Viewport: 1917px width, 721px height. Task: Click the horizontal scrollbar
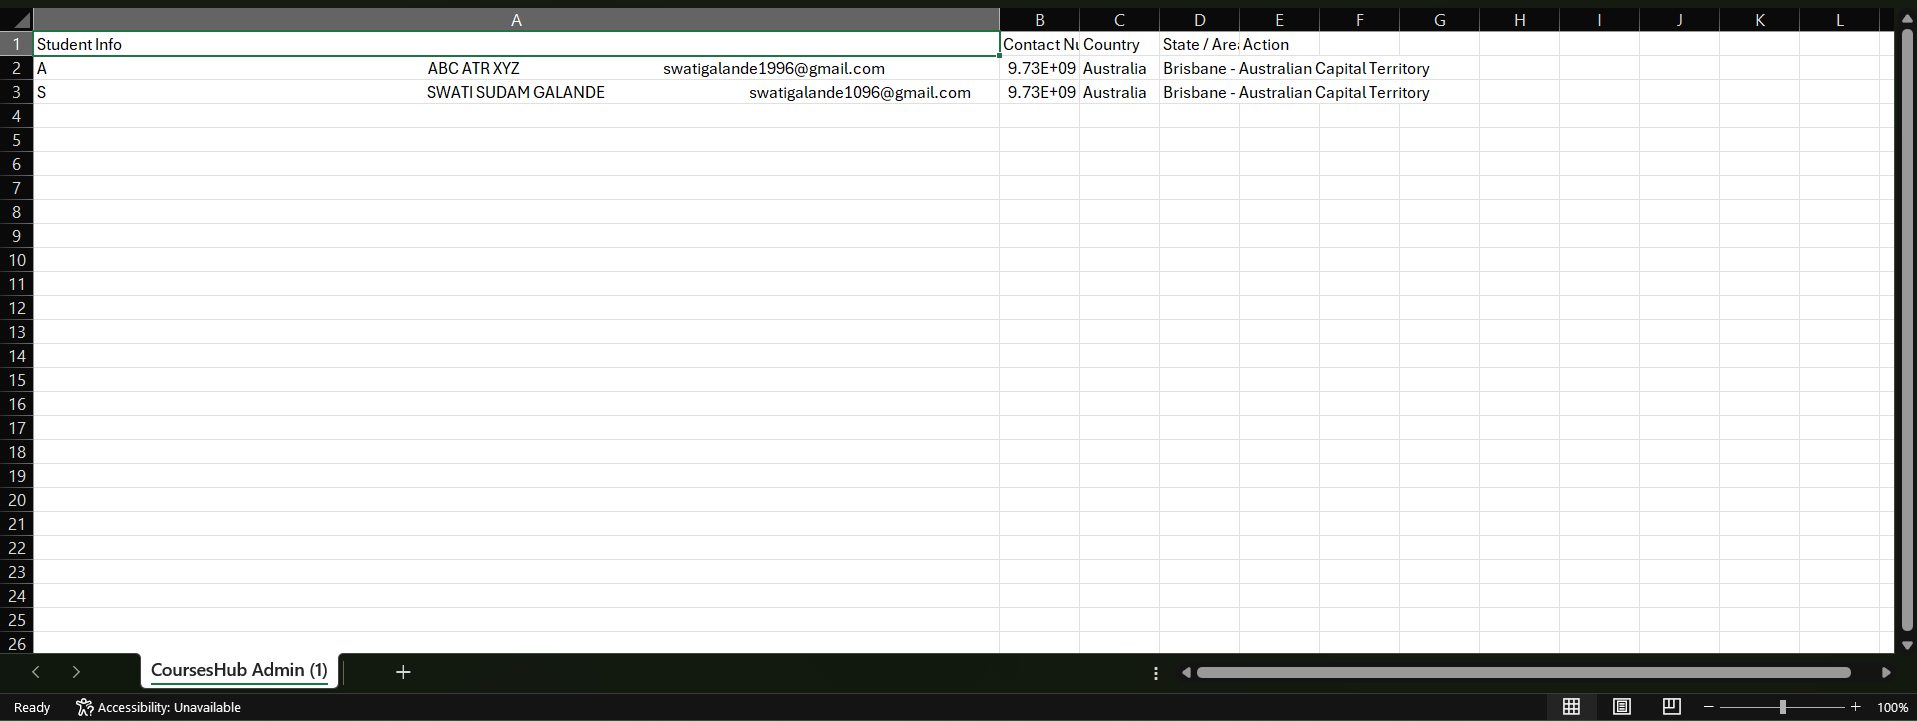pyautogui.click(x=1522, y=673)
